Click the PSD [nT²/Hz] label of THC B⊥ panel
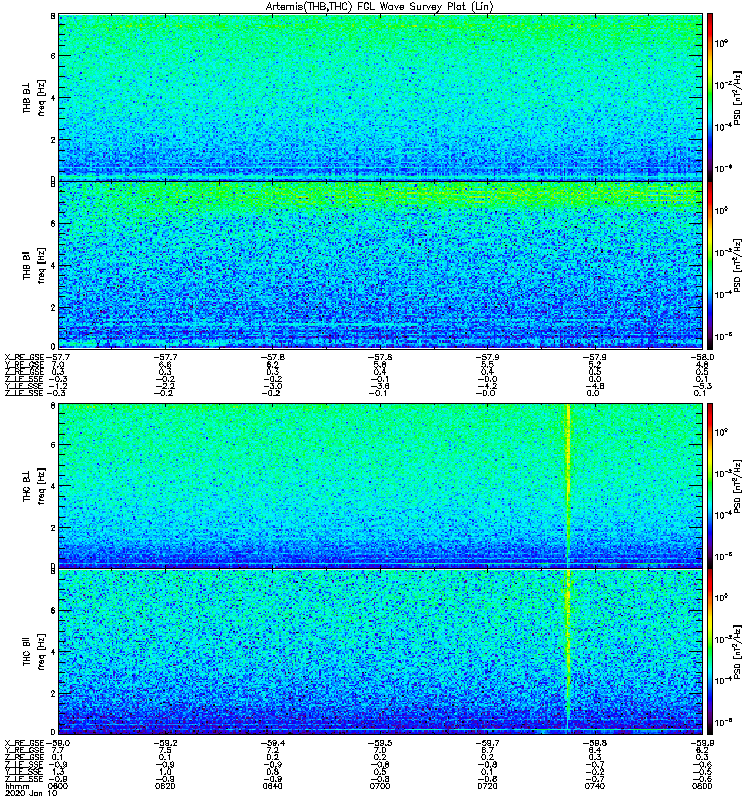The width and height of the screenshot is (750, 800). tap(738, 486)
